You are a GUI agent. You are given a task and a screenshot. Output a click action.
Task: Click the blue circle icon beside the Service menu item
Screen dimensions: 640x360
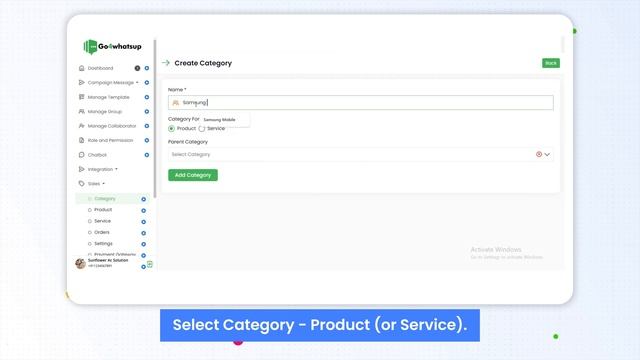pyautogui.click(x=143, y=222)
